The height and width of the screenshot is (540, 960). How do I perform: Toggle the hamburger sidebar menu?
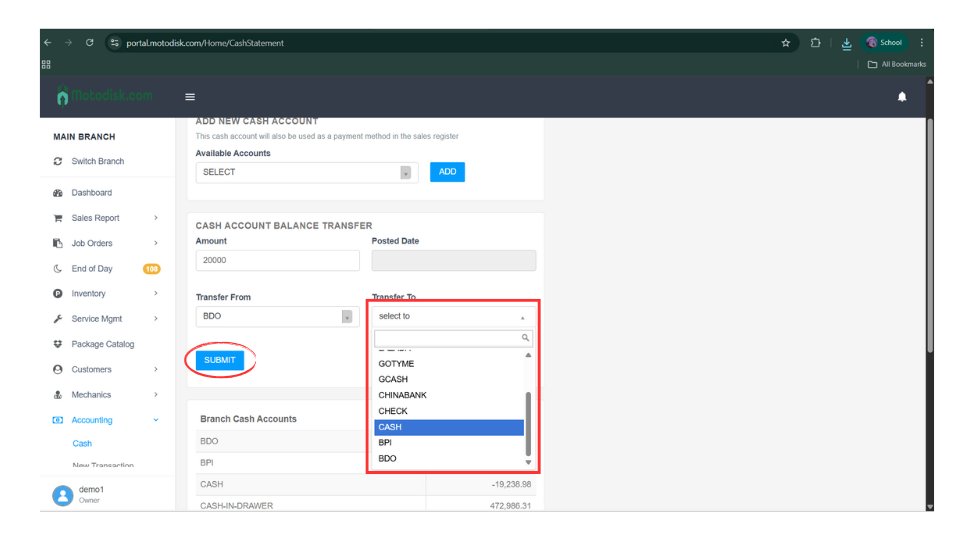(190, 97)
